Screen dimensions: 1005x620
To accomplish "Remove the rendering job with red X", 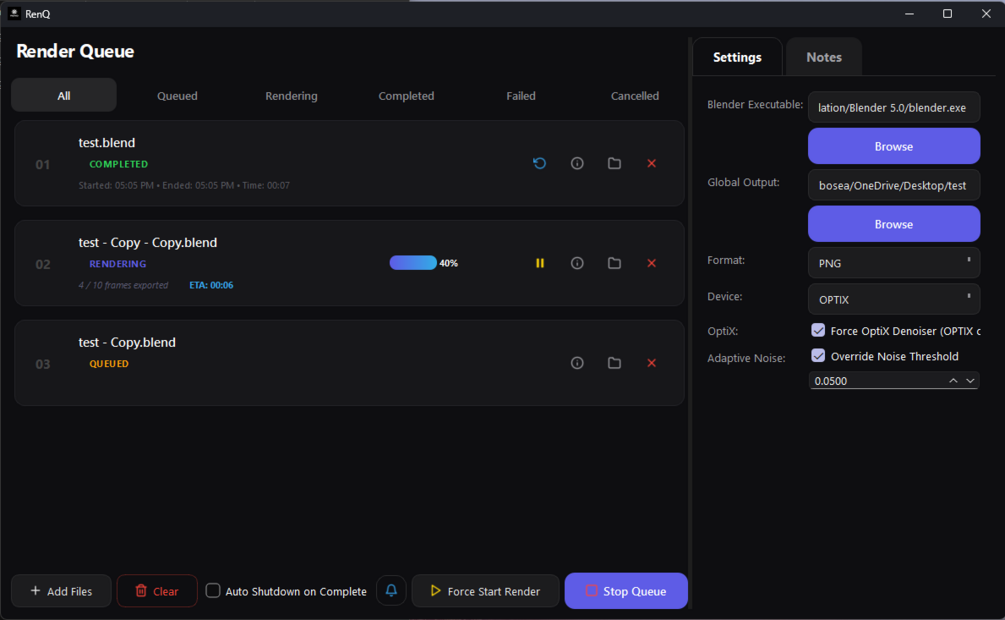I will point(651,263).
